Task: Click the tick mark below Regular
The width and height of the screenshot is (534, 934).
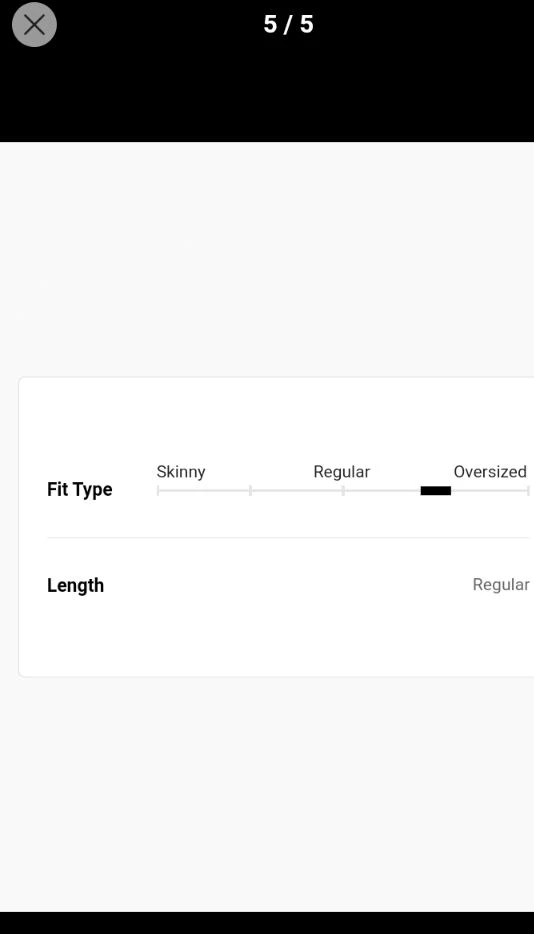Action: click(x=343, y=491)
